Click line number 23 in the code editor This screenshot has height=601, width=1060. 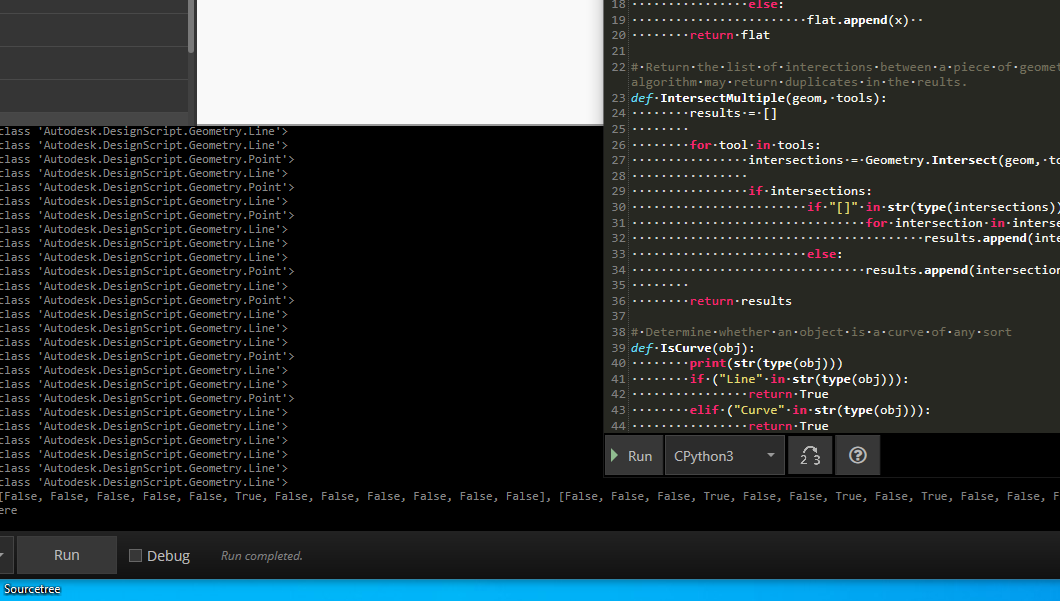pos(618,97)
